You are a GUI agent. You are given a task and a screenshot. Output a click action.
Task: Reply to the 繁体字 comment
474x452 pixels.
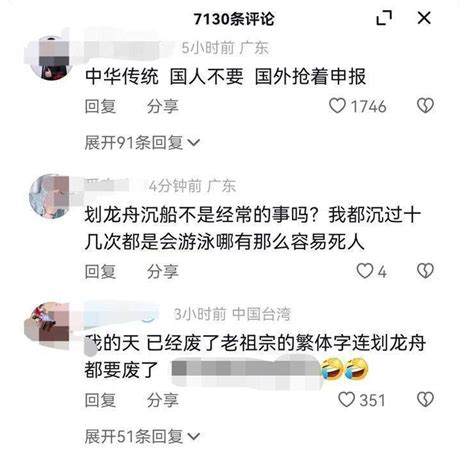(x=100, y=400)
